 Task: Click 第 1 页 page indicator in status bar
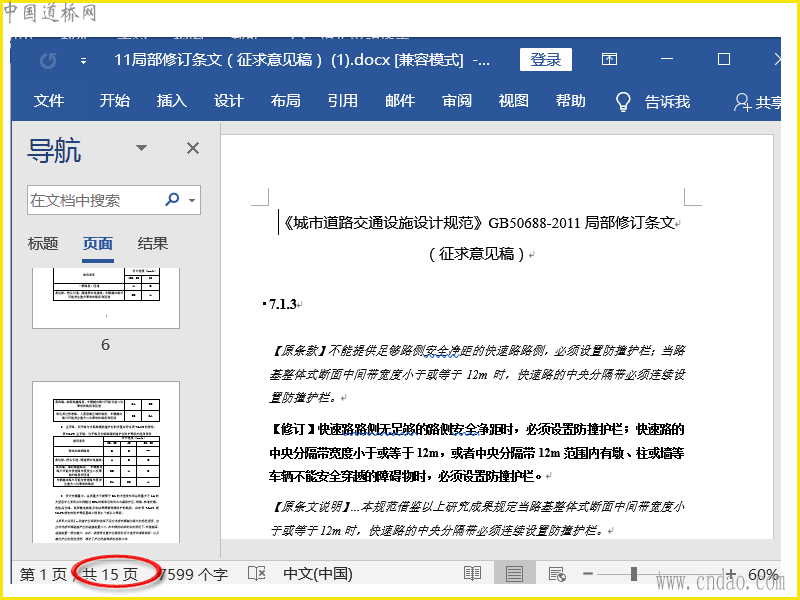[43, 574]
